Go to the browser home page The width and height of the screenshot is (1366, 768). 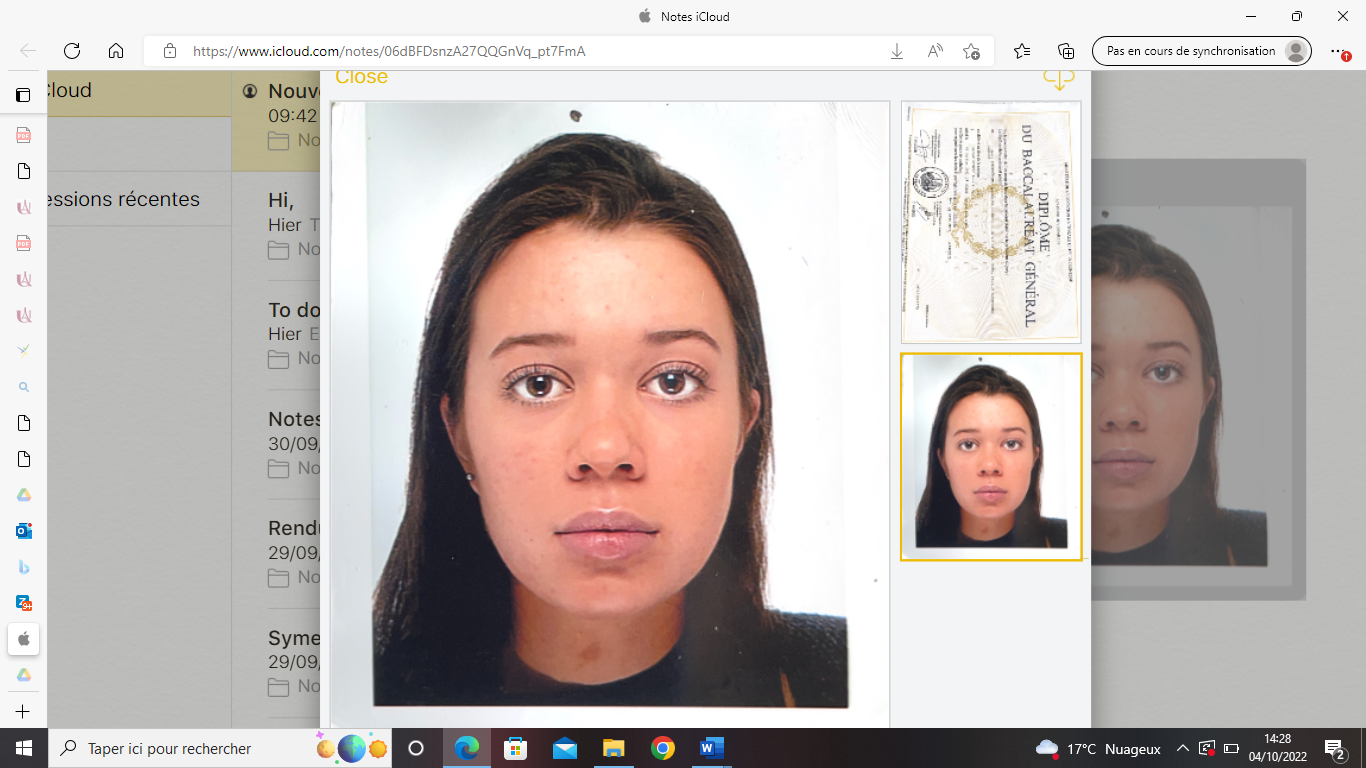click(x=116, y=51)
